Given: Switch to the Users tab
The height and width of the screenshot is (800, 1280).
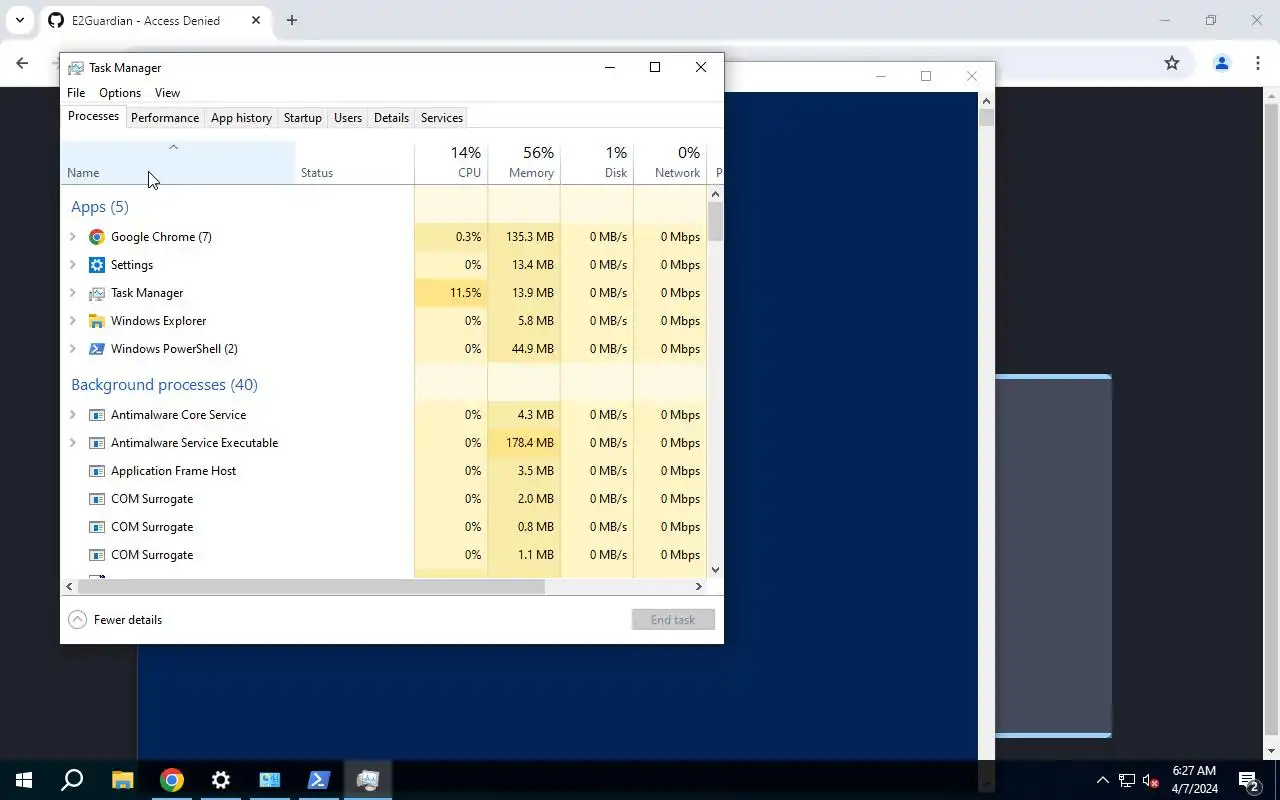Looking at the screenshot, I should pyautogui.click(x=348, y=118).
